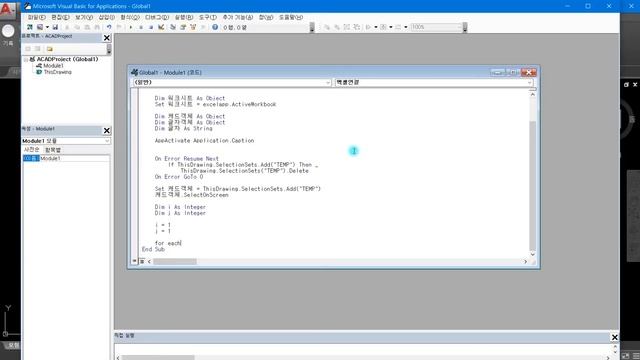
Task: Collapse the ACADProject (Global1) tree node
Action: [x=26, y=60]
